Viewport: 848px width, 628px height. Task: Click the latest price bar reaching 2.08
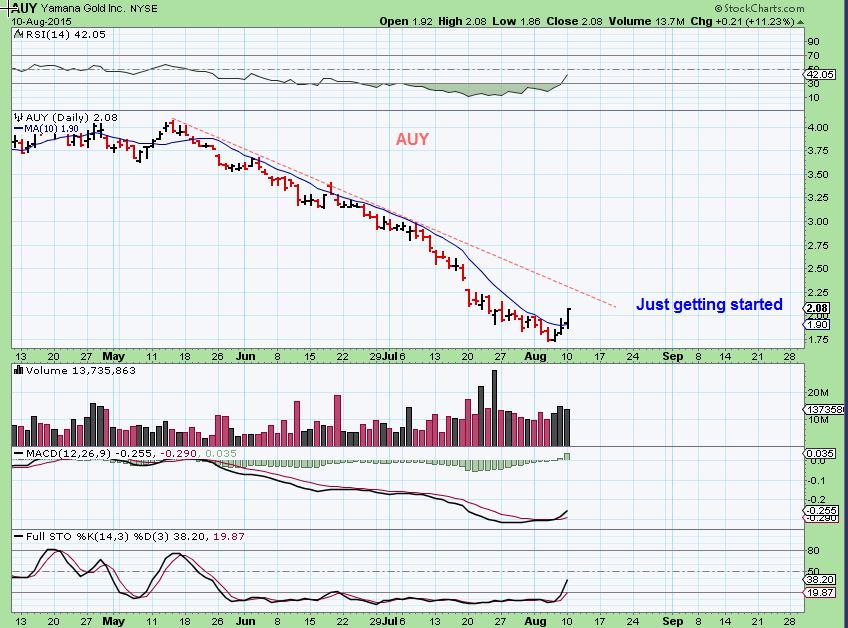coord(568,318)
